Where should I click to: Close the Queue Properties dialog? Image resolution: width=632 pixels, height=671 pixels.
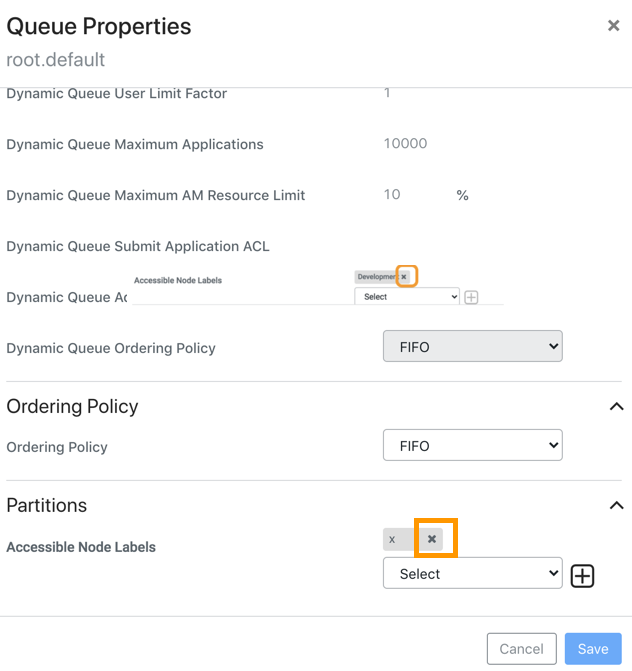coord(613,26)
